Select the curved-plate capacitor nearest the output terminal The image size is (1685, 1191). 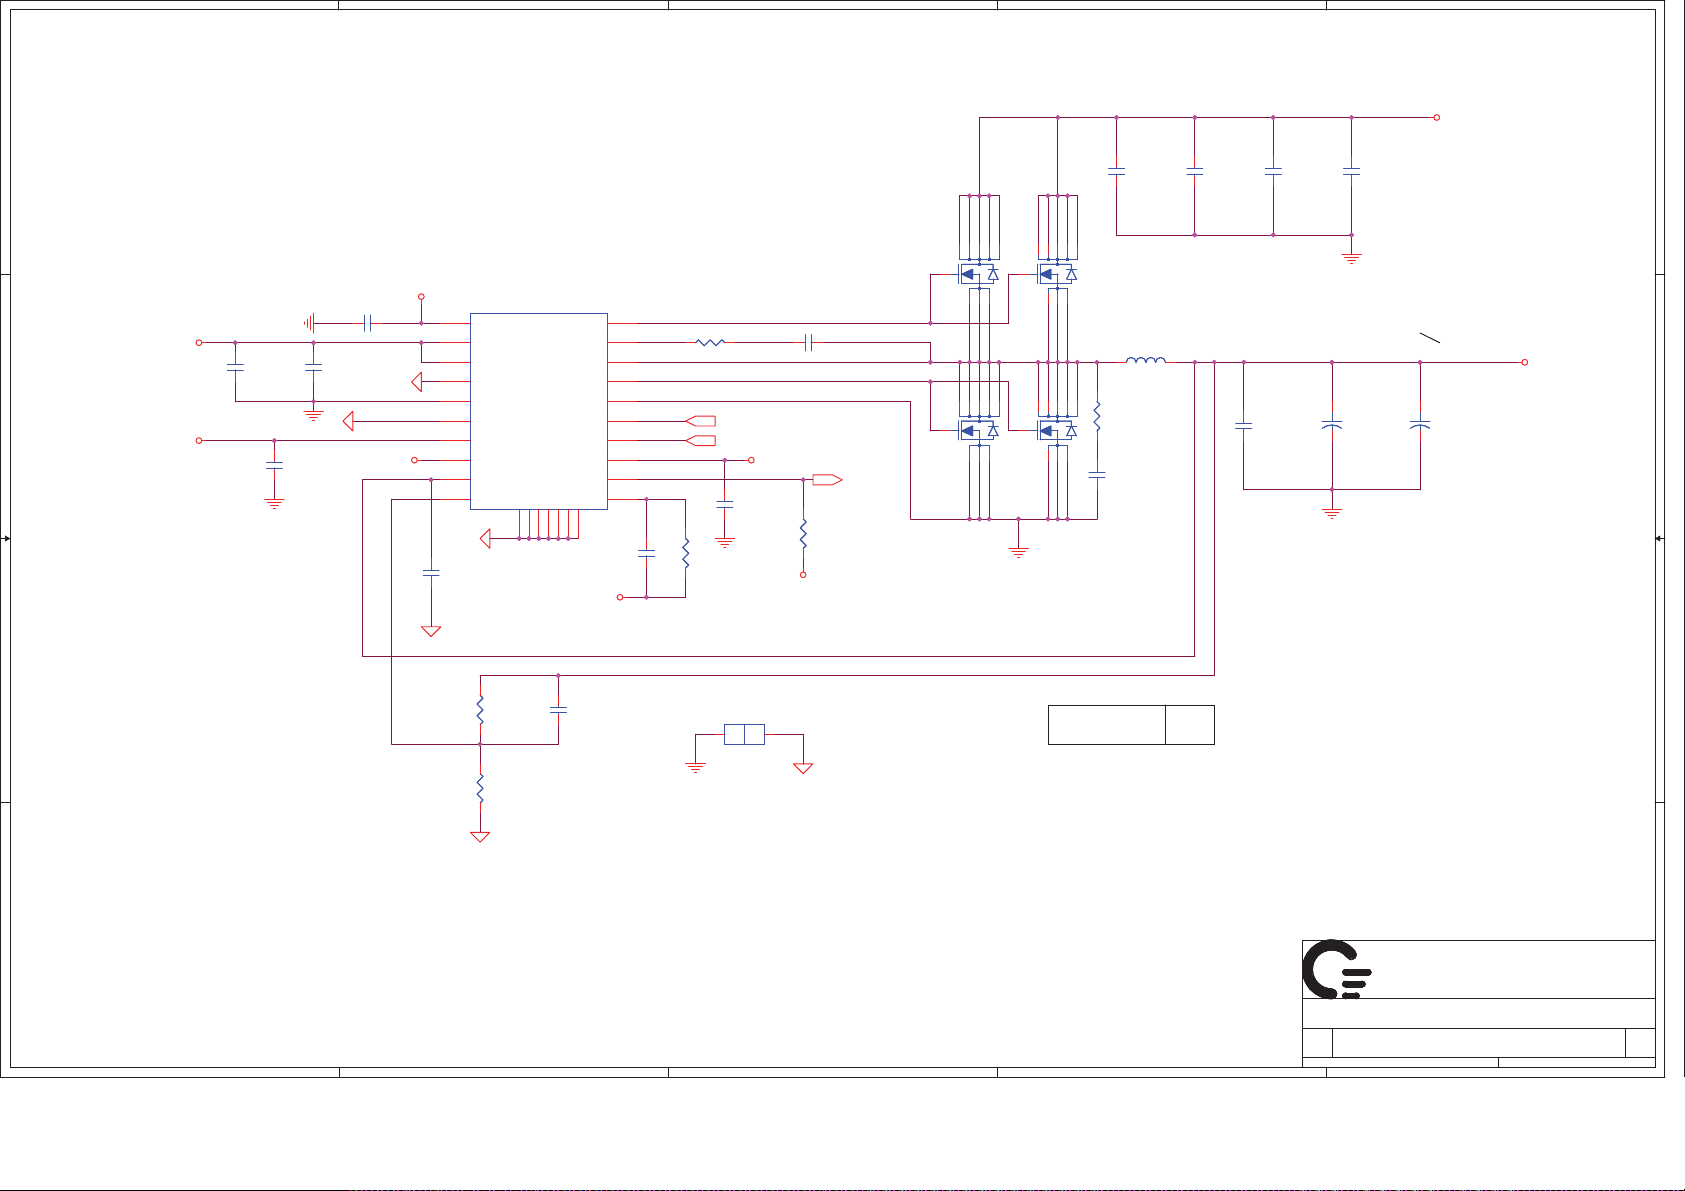(1420, 425)
